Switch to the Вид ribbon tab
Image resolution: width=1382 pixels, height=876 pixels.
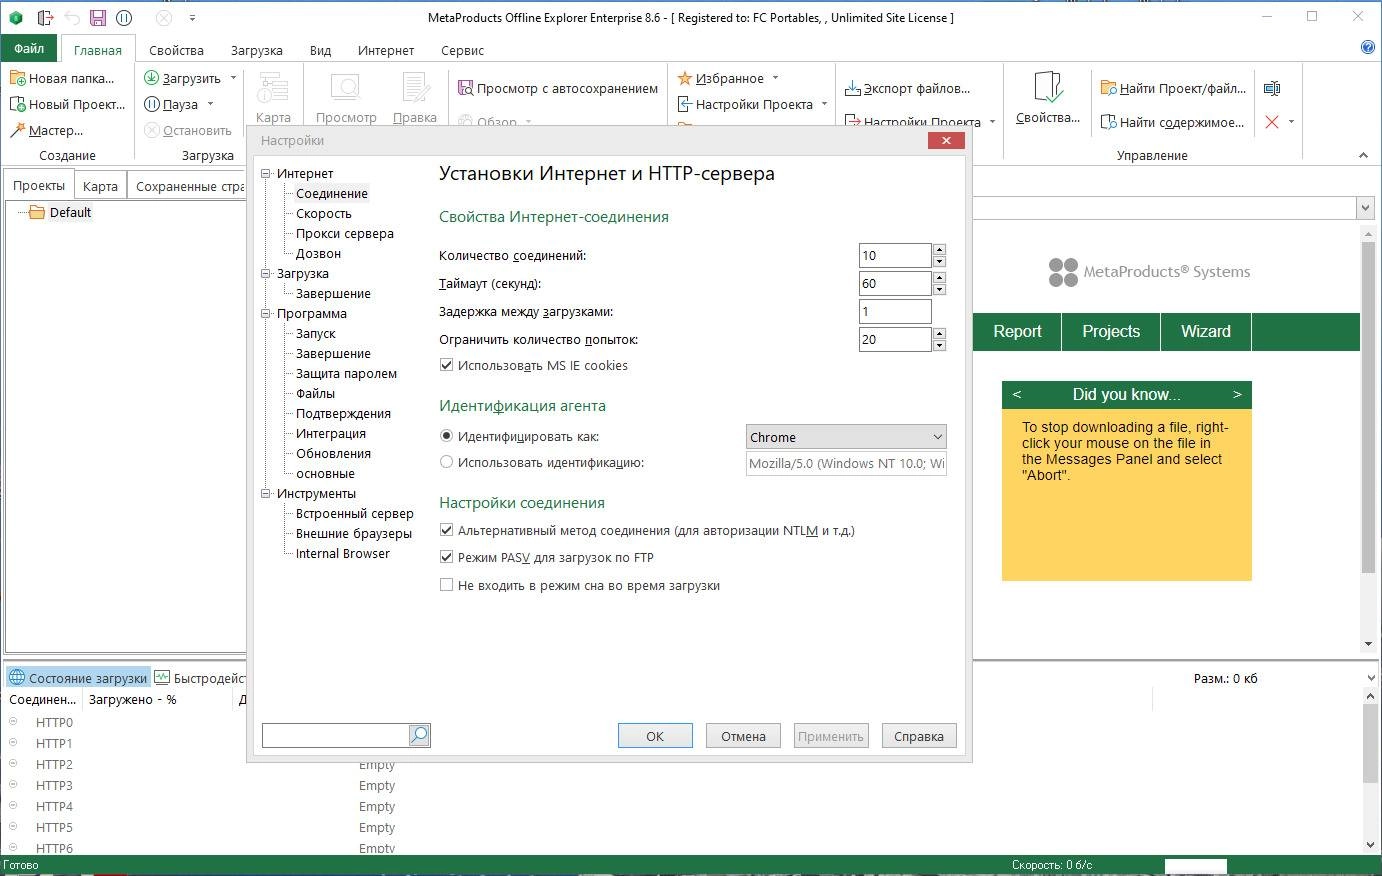pos(320,50)
